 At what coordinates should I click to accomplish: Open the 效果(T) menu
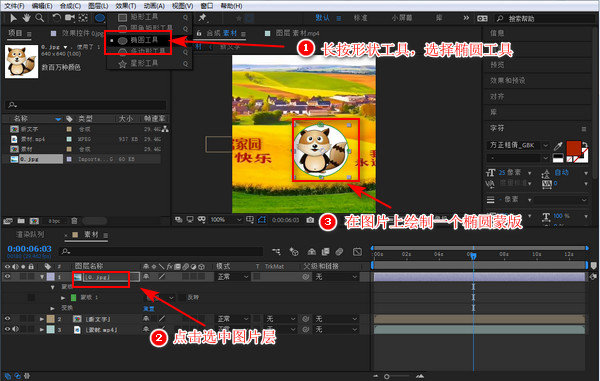pyautogui.click(x=126, y=6)
